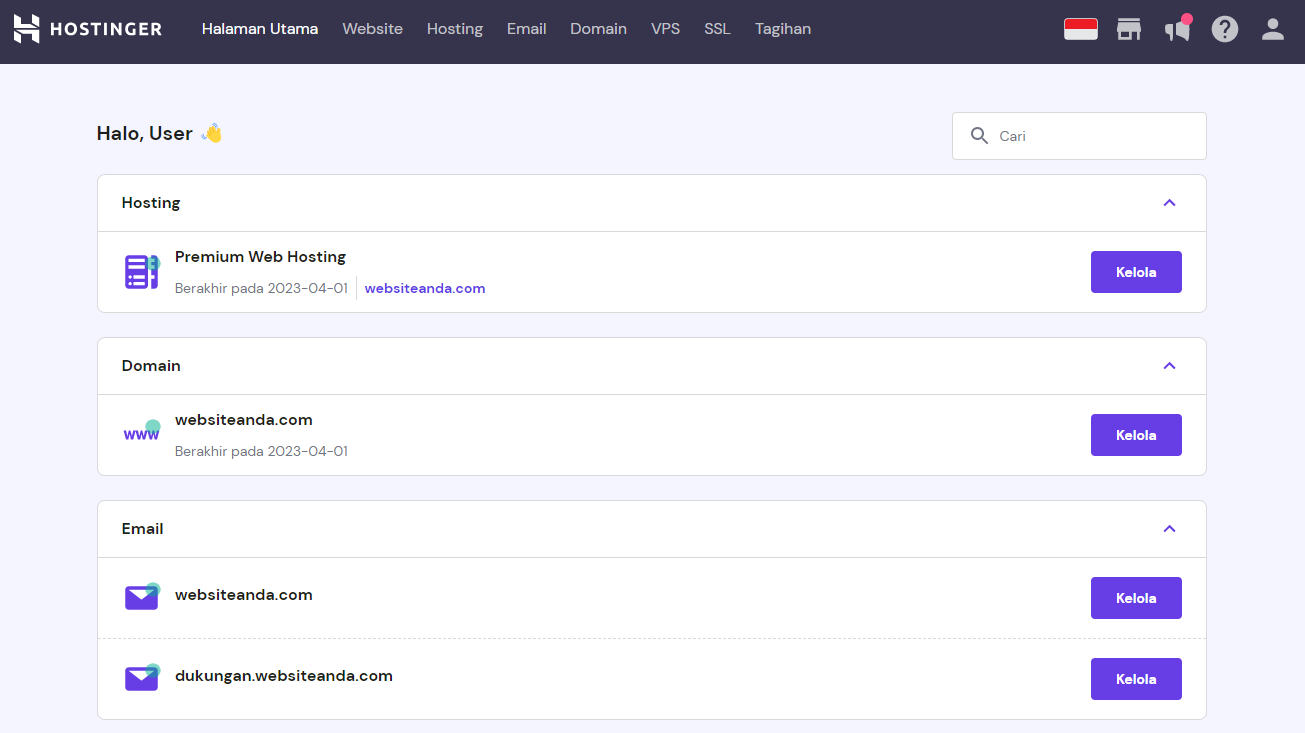Screen dimensions: 1305x733
Task: Click the hosting expiry date text
Action: pyautogui.click(x=261, y=288)
